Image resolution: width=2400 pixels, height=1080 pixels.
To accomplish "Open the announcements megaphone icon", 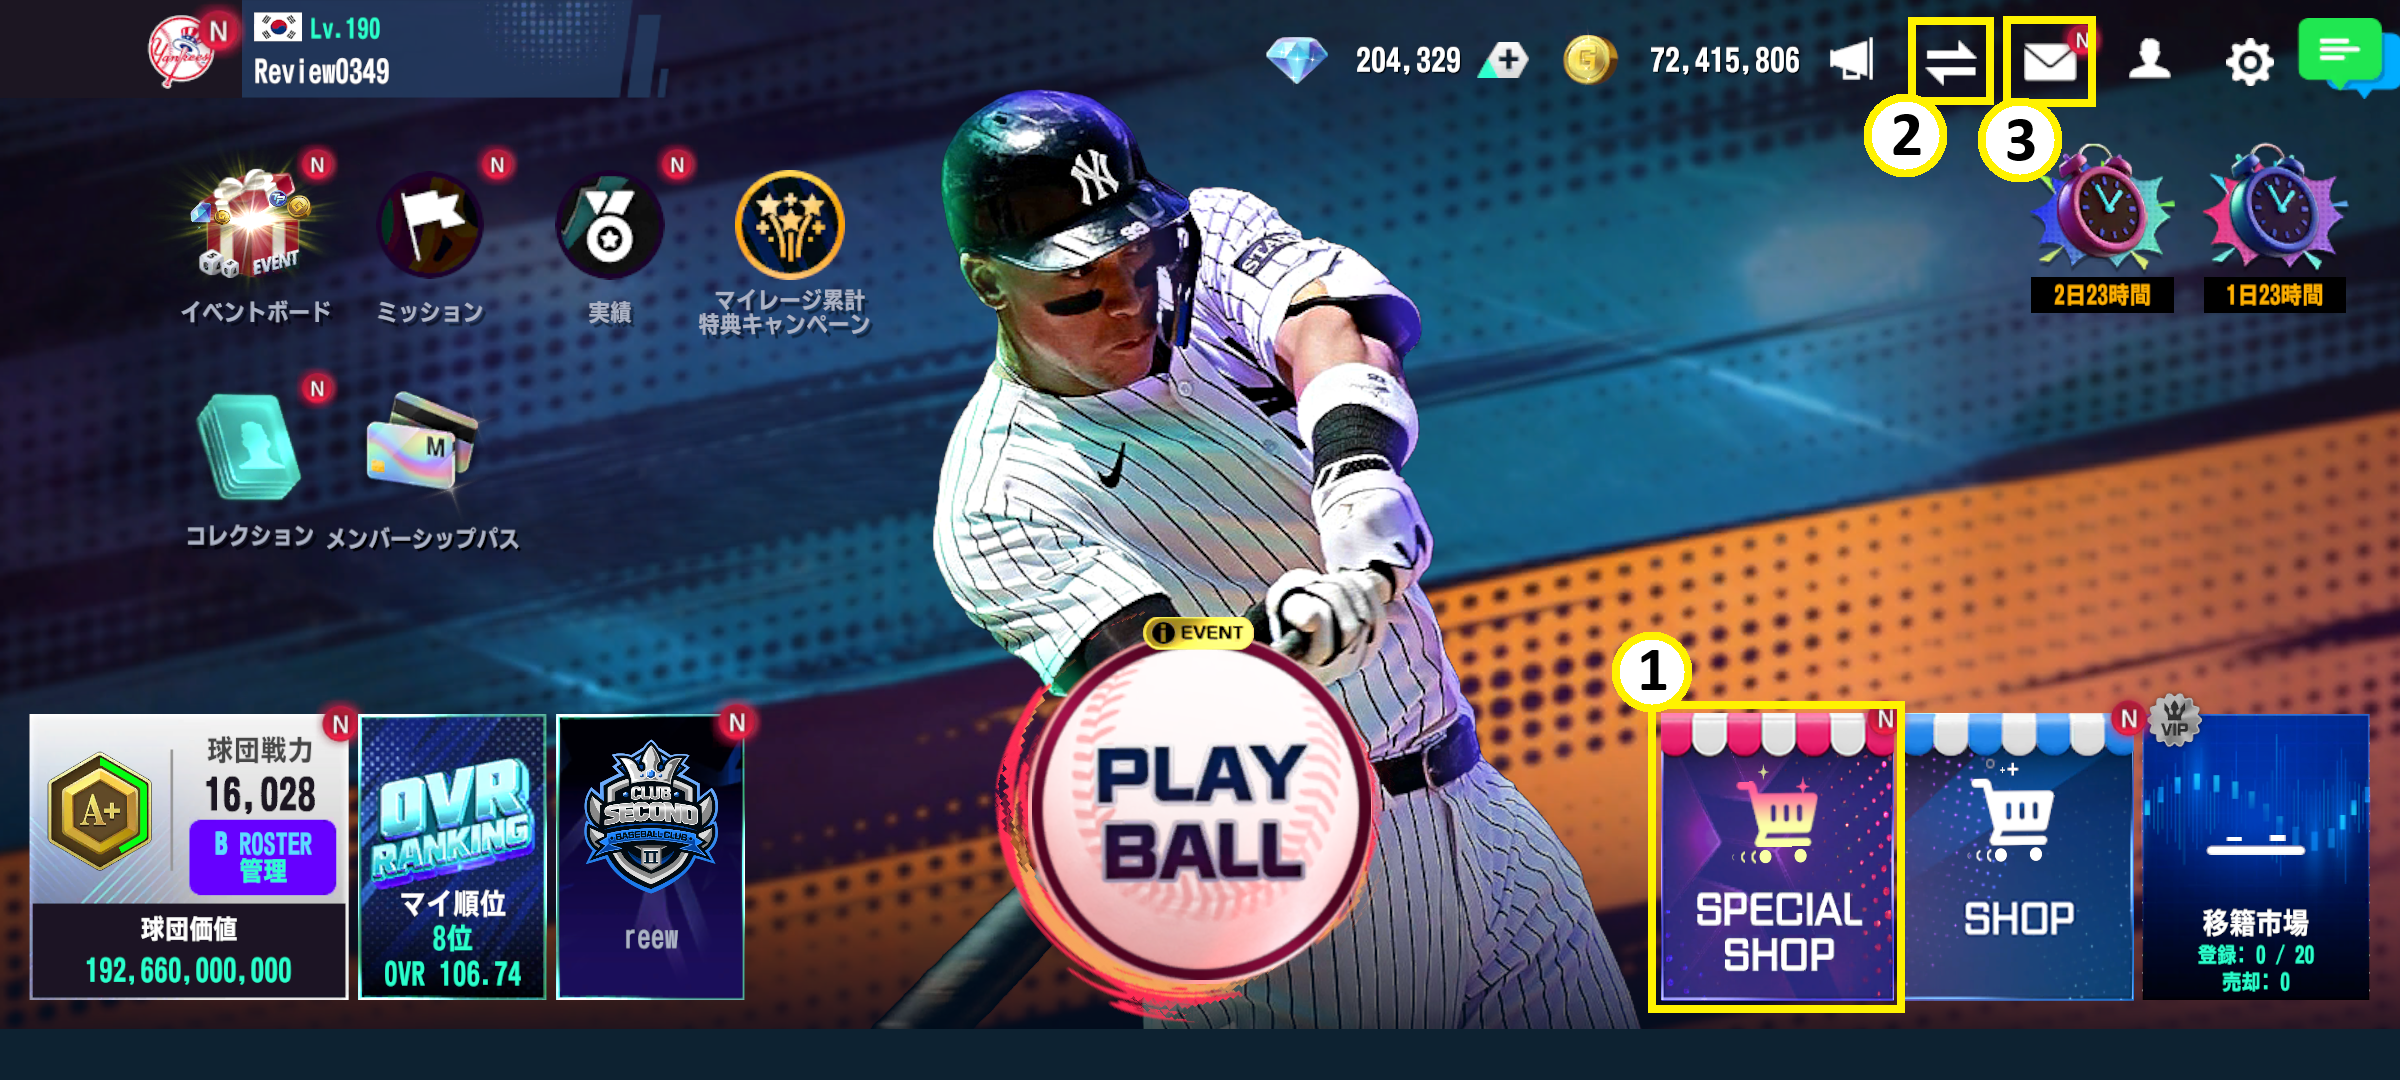I will pos(1851,61).
